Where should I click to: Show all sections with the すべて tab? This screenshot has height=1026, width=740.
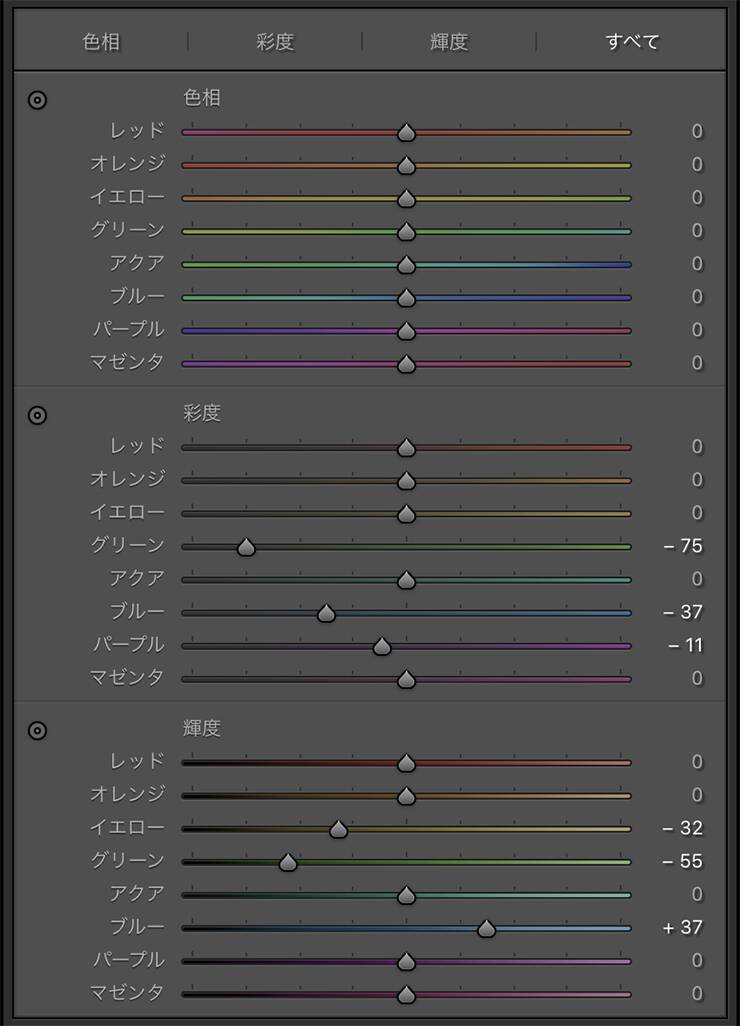tap(632, 42)
